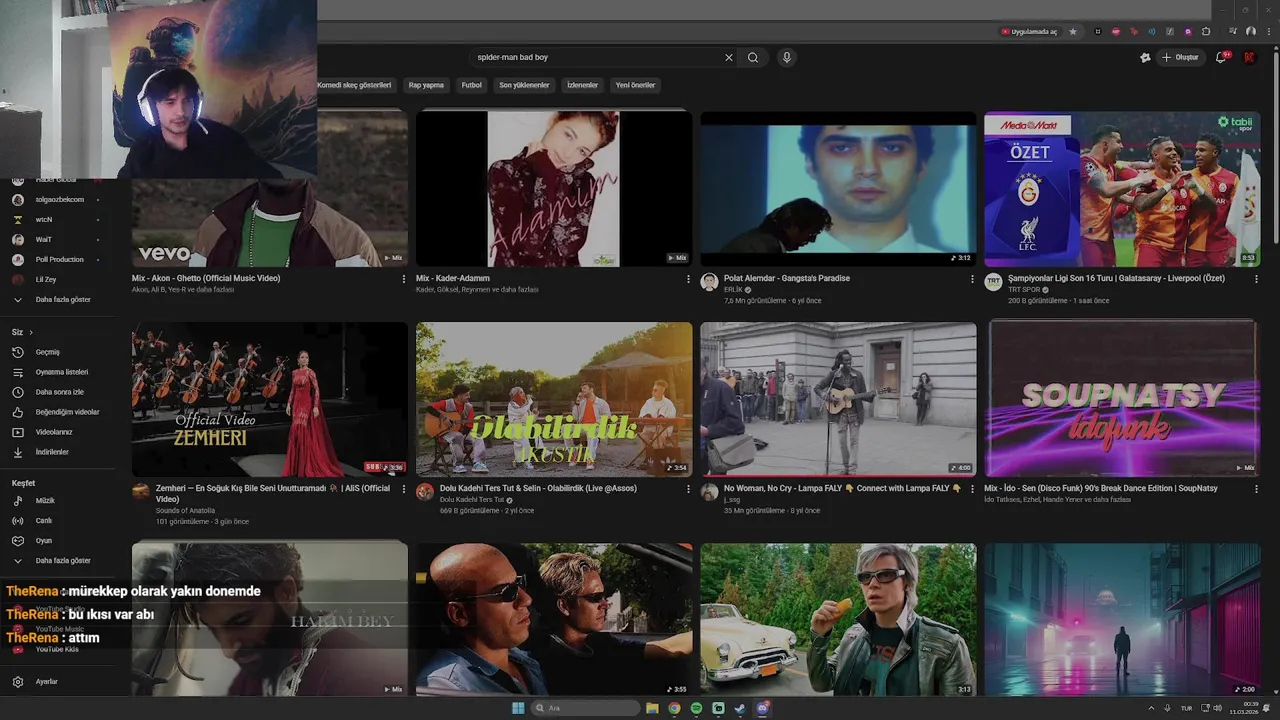Open options for Galatasaray - Liverpool video

[x=1256, y=279]
